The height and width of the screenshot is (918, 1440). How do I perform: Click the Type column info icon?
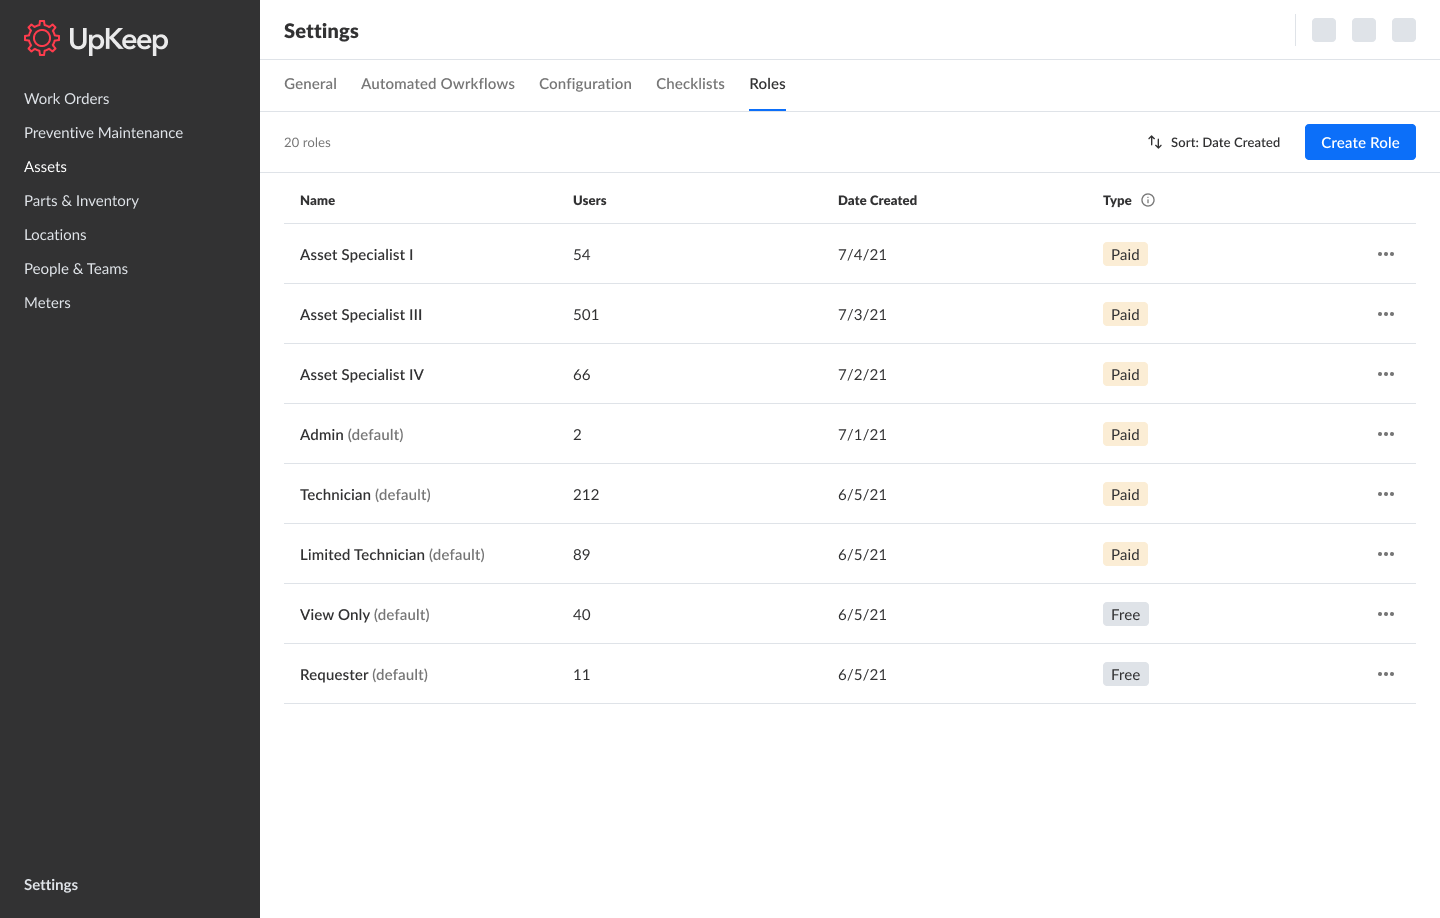pos(1148,200)
